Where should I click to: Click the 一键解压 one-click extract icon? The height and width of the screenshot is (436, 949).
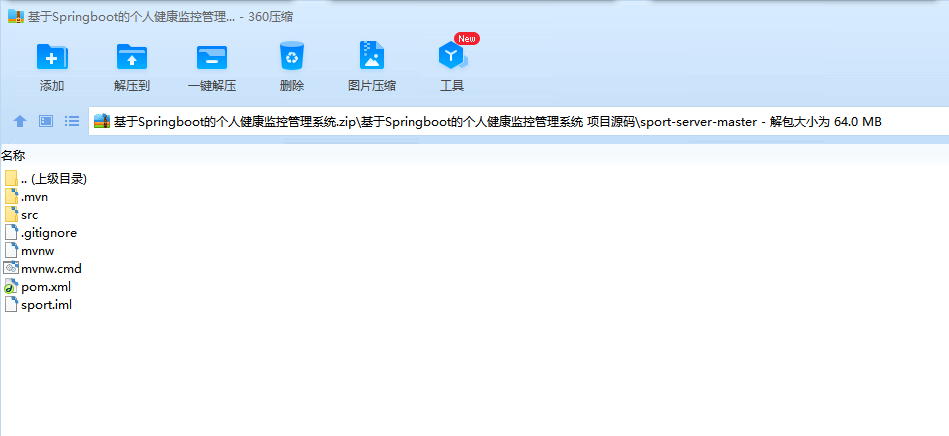pos(212,57)
